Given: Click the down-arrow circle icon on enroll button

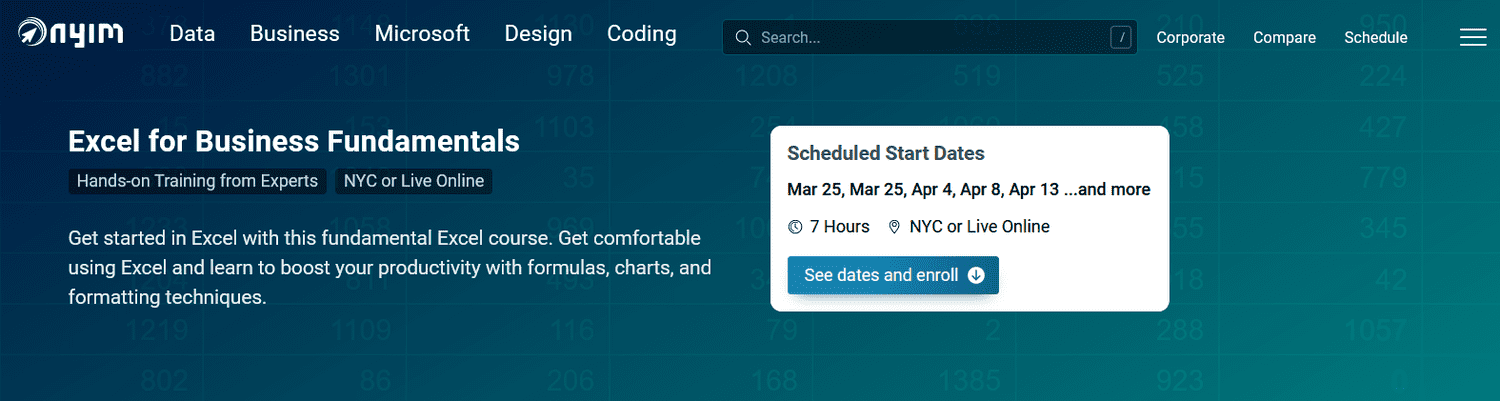Looking at the screenshot, I should point(977,275).
